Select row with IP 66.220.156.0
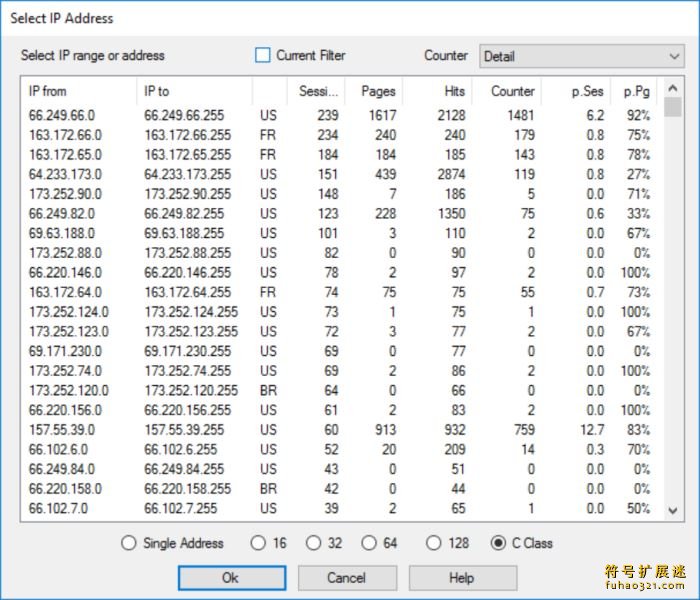This screenshot has width=700, height=600. click(340, 410)
